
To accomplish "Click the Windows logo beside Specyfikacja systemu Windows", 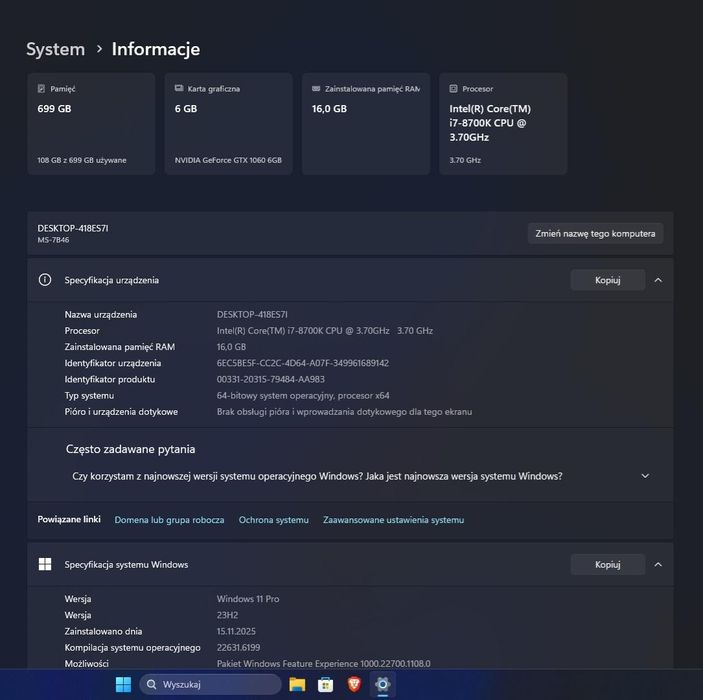I will pos(45,564).
